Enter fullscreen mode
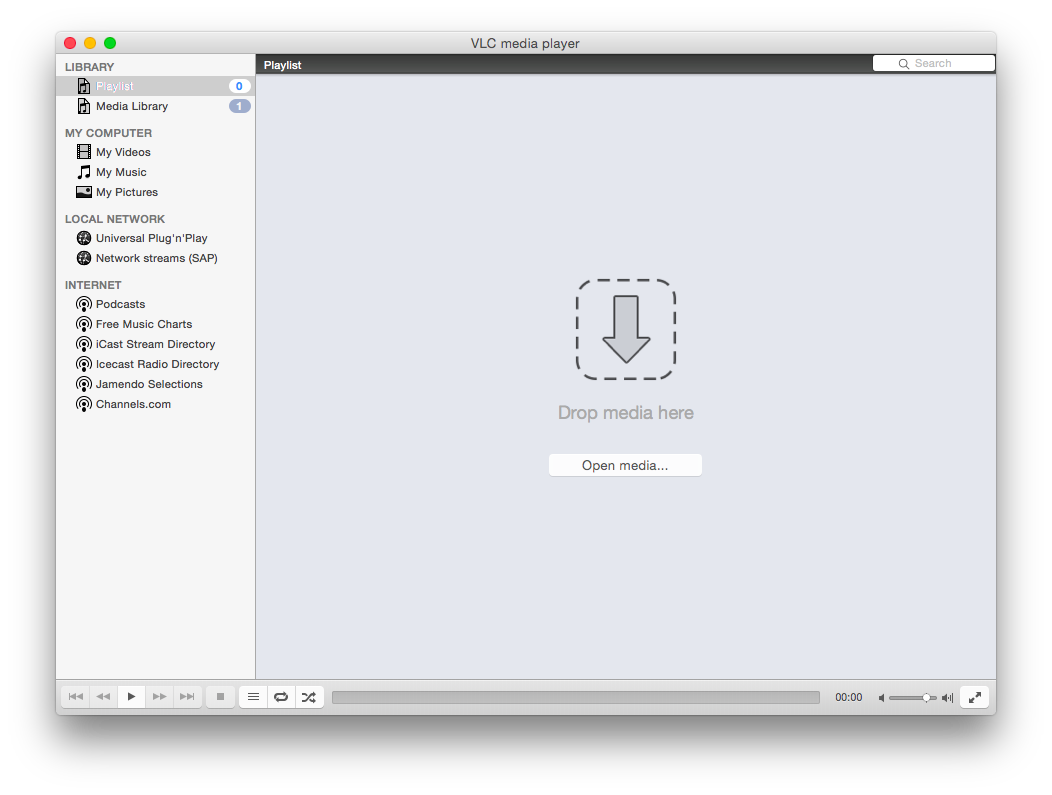This screenshot has width=1052, height=795. (975, 697)
